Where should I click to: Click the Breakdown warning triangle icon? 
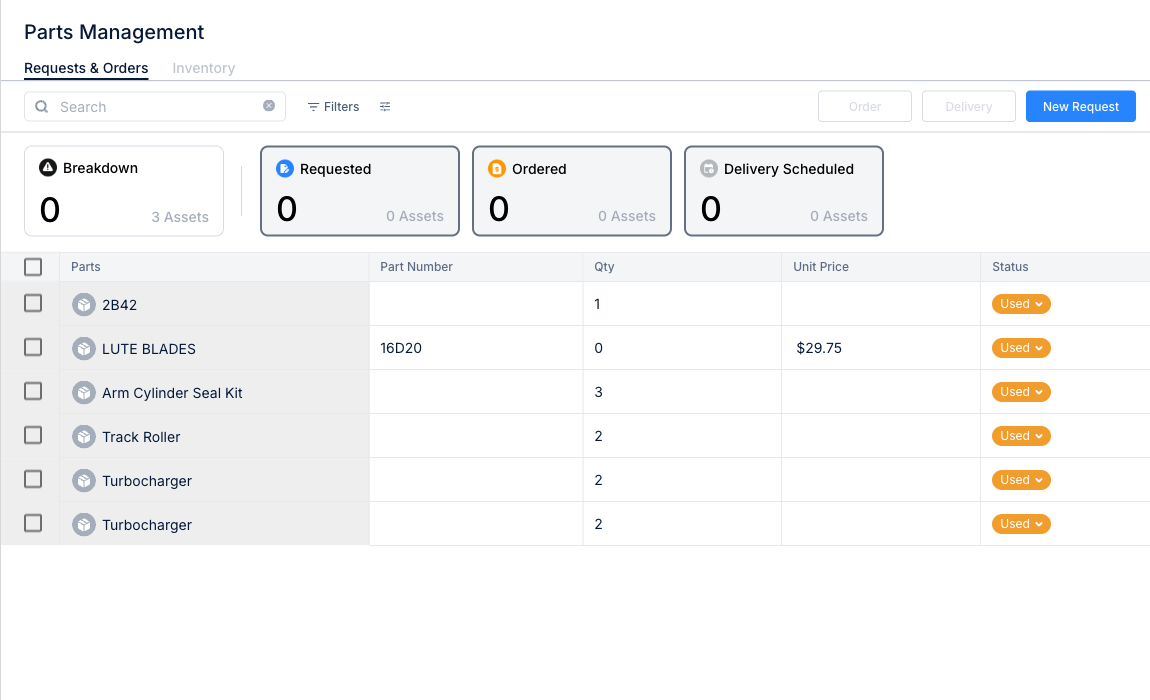(48, 167)
